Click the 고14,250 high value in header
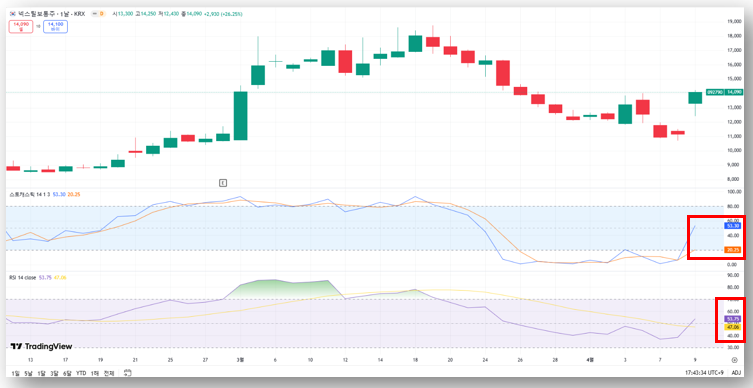This screenshot has height=388, width=753. point(146,14)
